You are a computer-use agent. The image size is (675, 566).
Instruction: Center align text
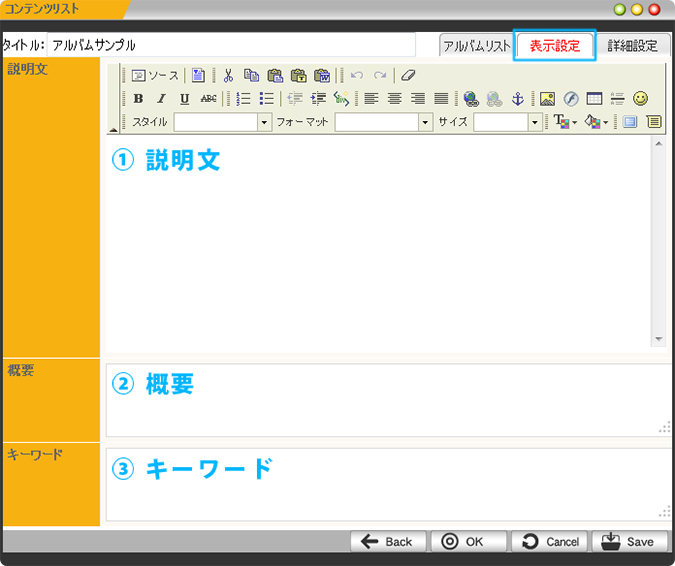(x=394, y=99)
